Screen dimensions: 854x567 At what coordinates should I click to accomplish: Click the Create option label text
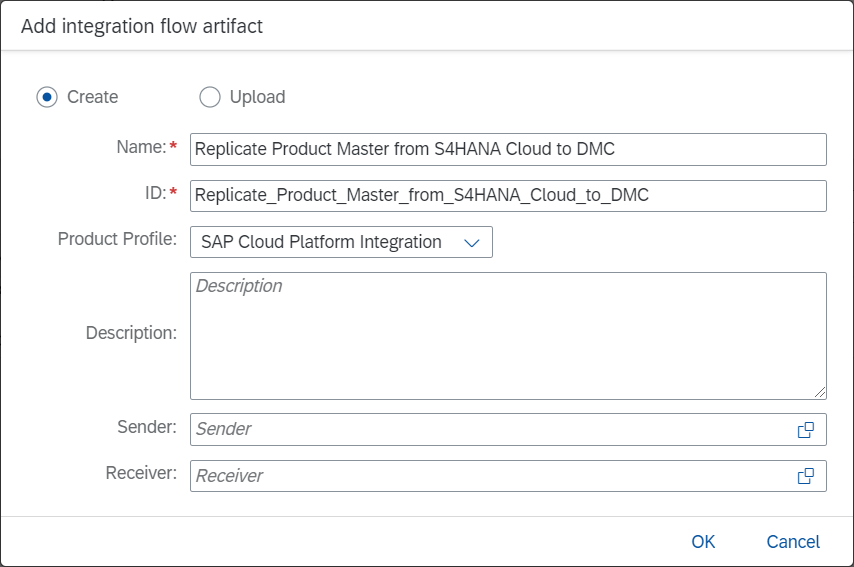point(93,97)
